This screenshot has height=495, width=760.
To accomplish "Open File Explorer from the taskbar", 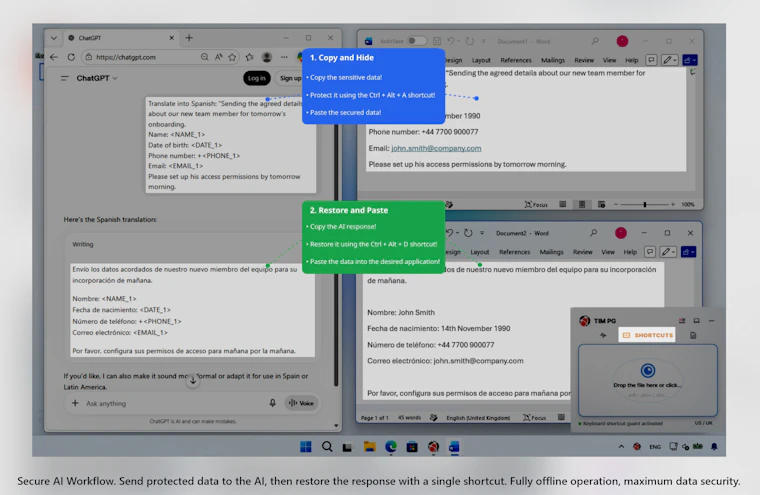I will pos(370,447).
